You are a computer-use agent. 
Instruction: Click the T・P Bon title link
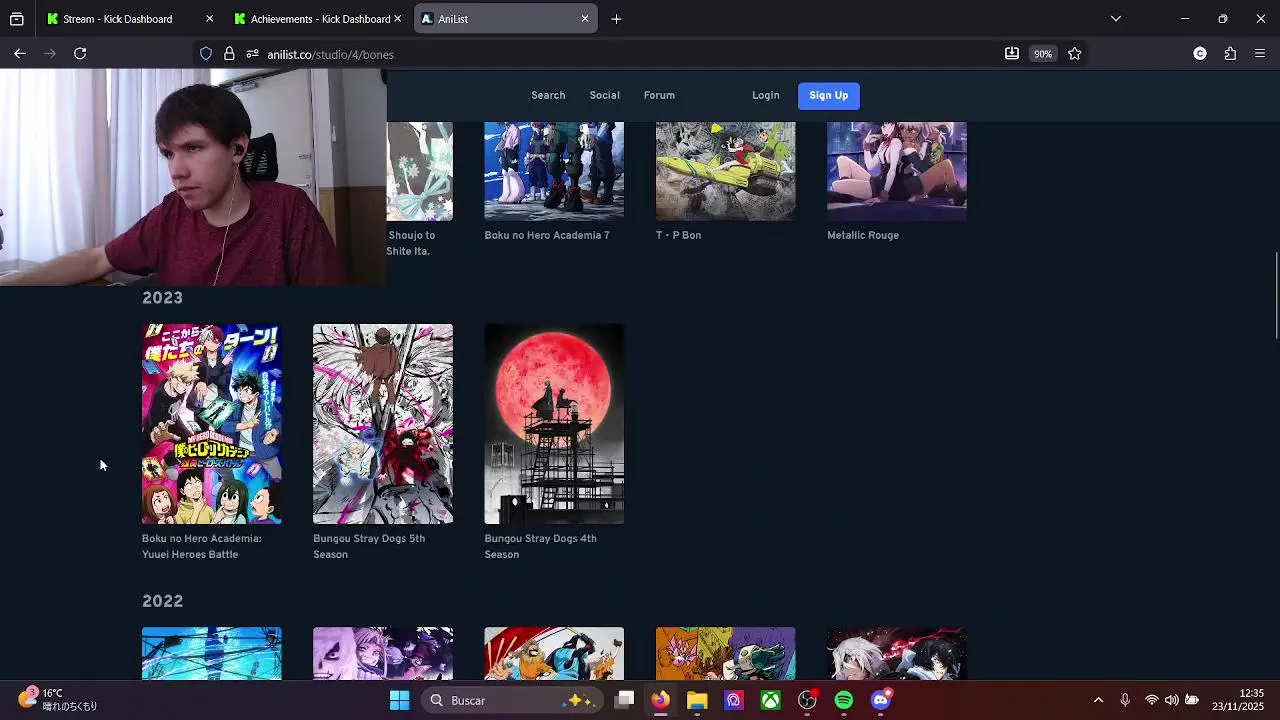coord(679,235)
